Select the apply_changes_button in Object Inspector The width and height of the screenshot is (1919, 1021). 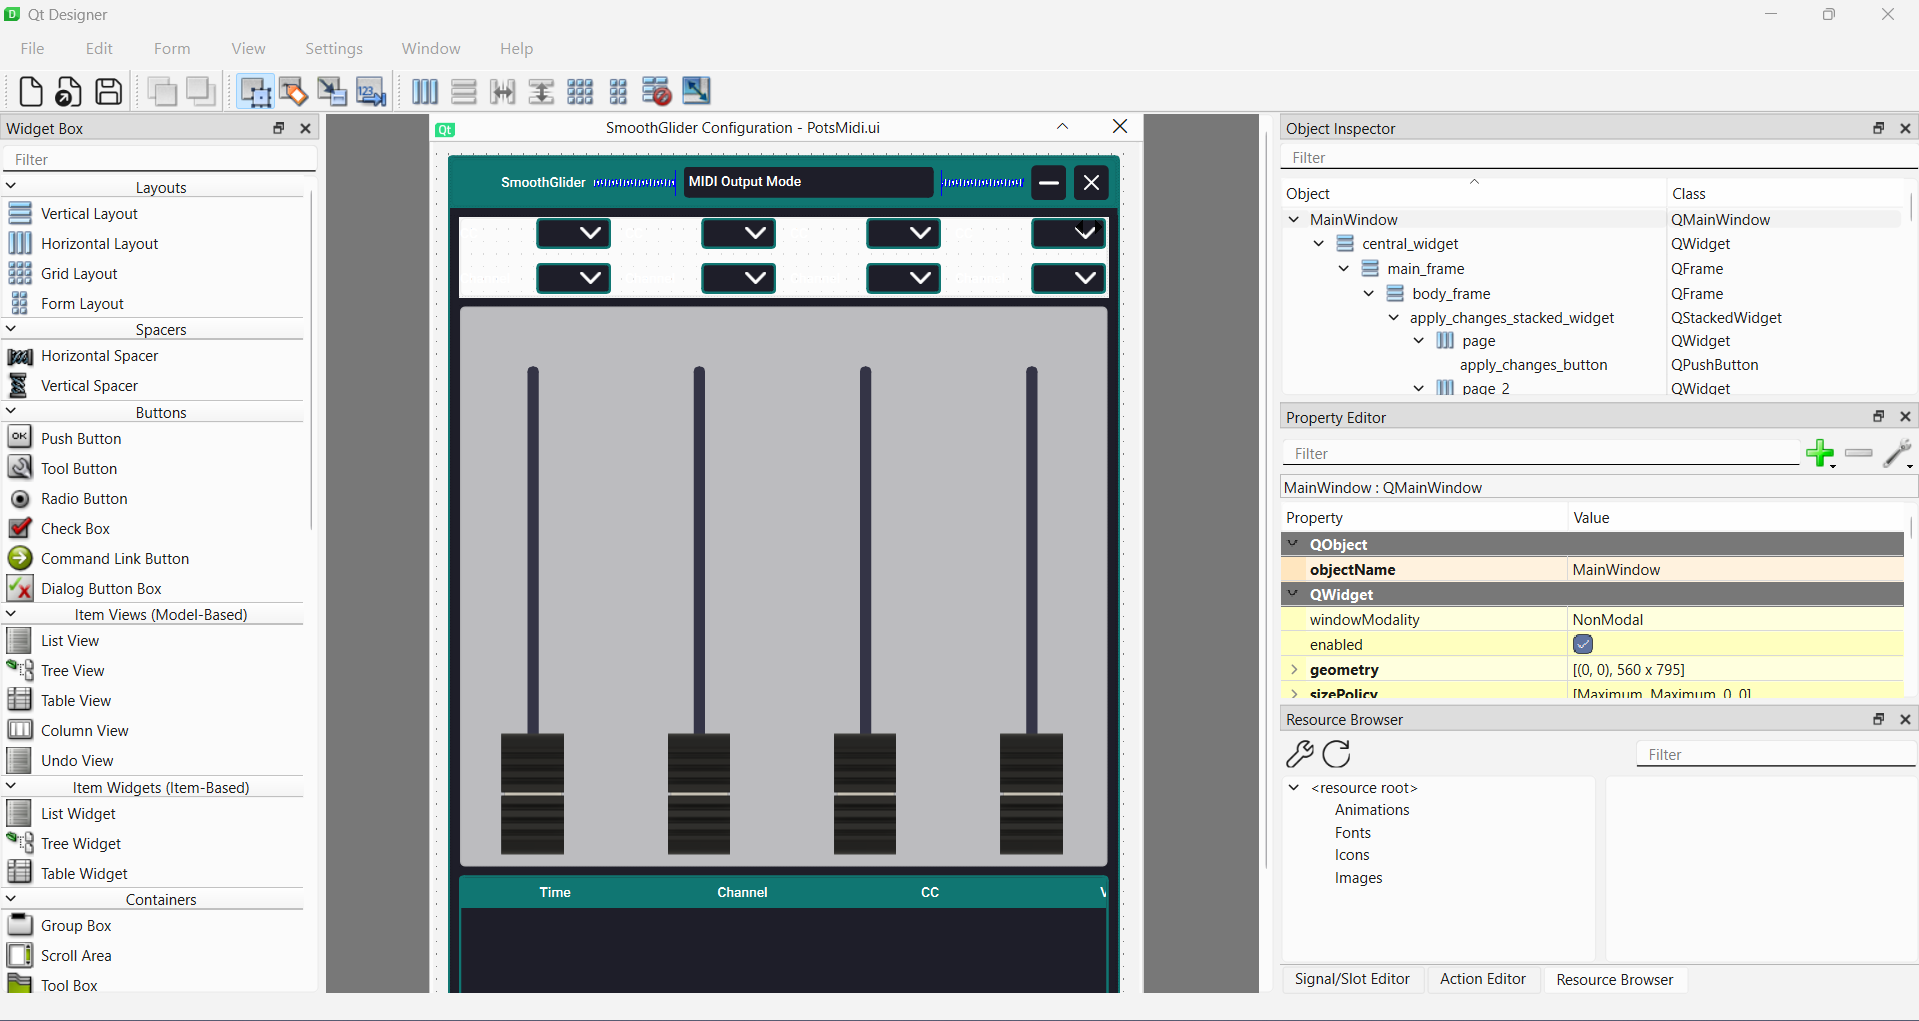click(x=1533, y=364)
